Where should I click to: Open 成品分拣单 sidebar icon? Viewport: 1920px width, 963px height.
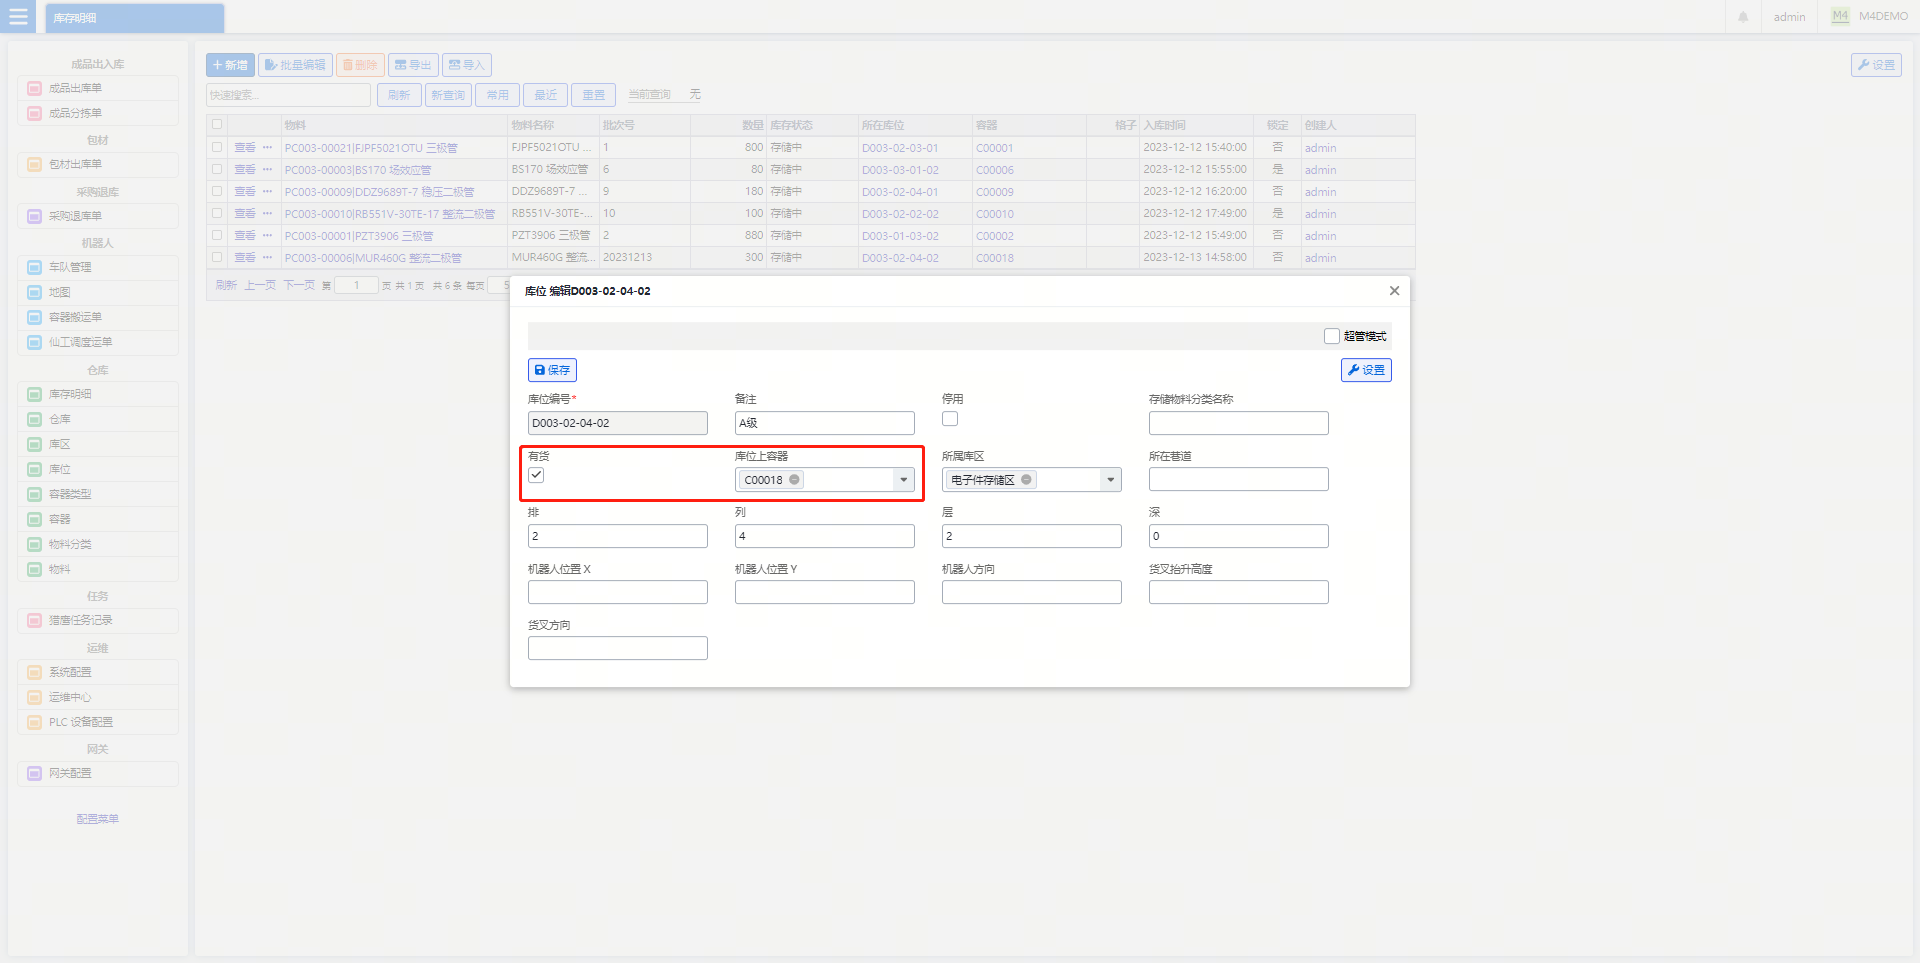(x=35, y=114)
